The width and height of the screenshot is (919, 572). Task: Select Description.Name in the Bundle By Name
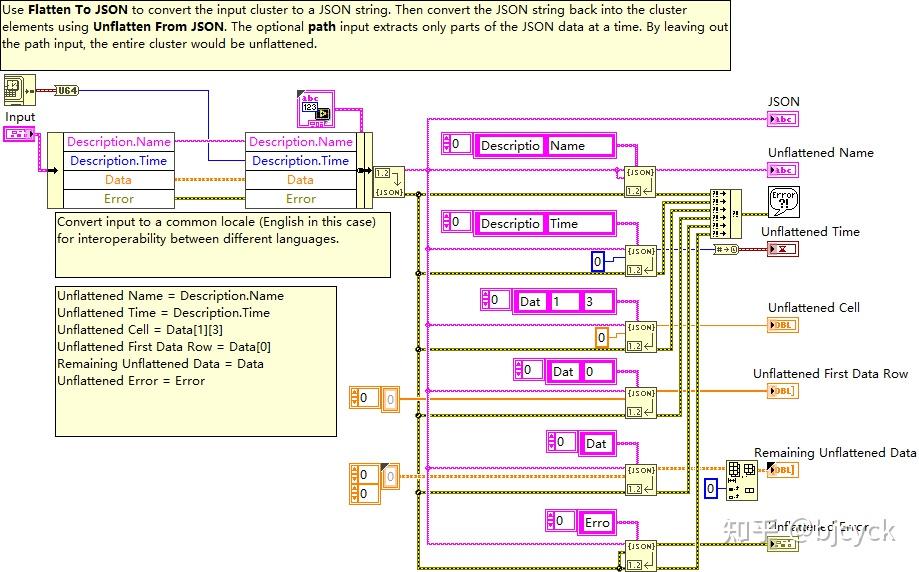point(301,142)
